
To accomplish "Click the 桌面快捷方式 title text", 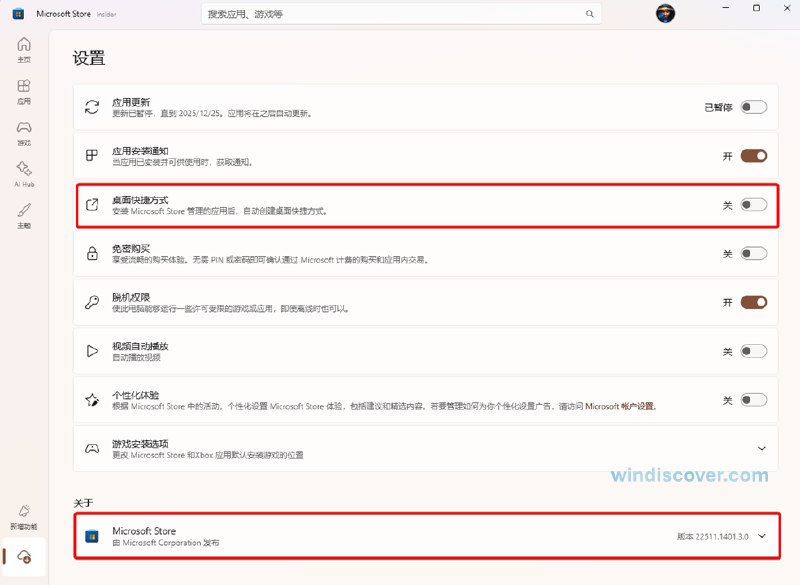I will tap(140, 200).
